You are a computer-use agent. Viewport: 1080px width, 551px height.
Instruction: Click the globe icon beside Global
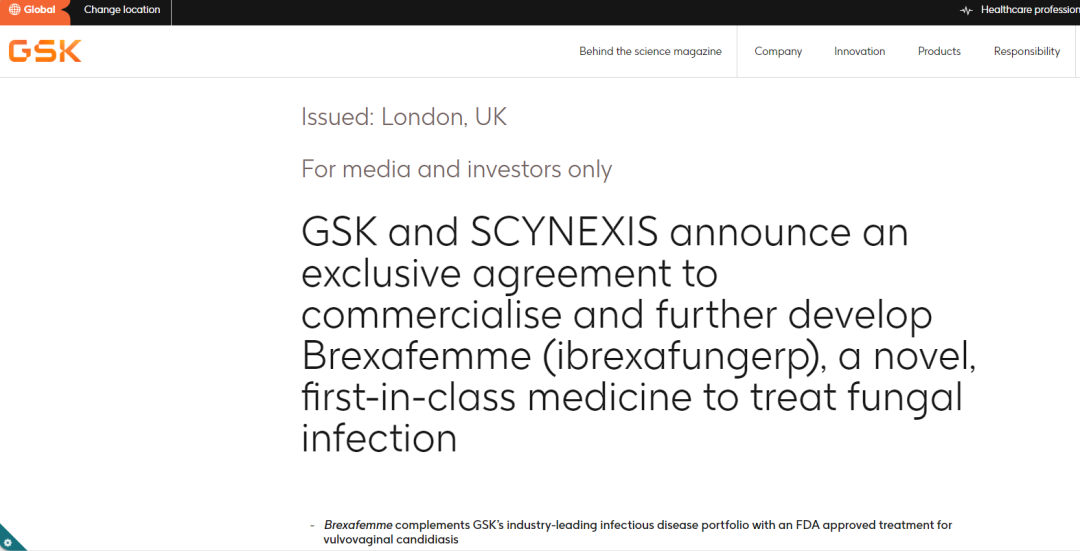click(14, 10)
